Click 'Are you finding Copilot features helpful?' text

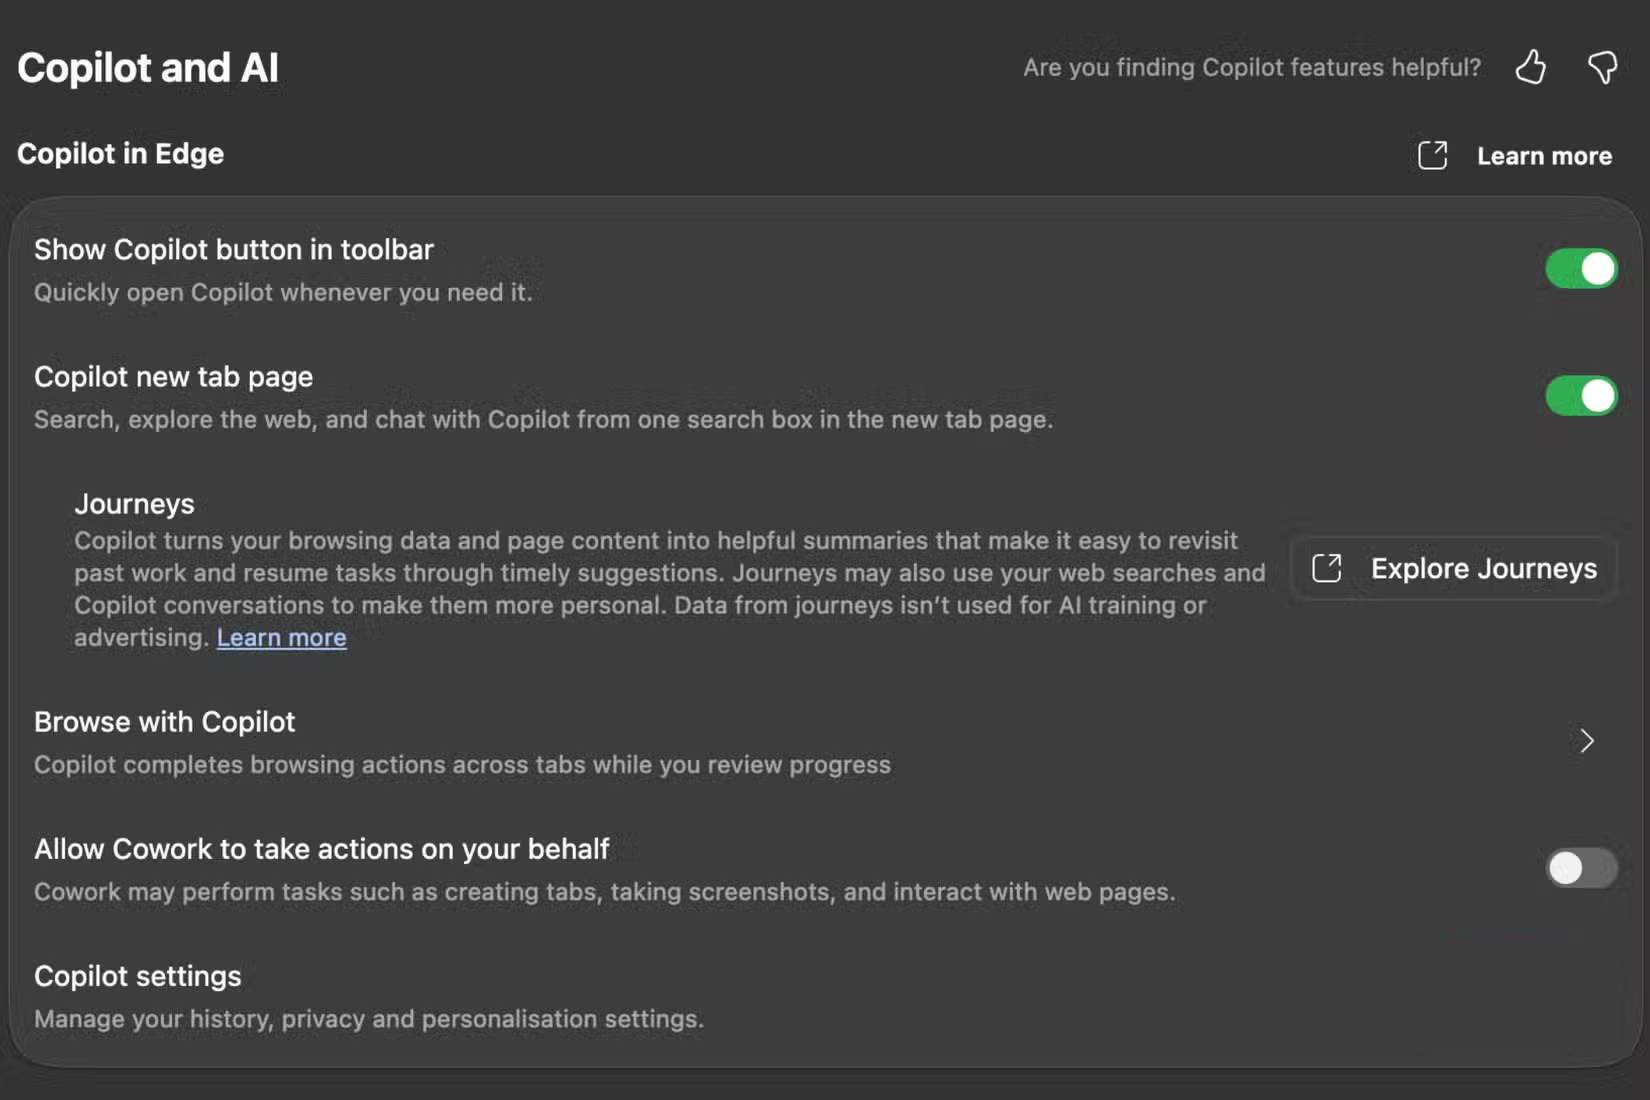pos(1252,67)
